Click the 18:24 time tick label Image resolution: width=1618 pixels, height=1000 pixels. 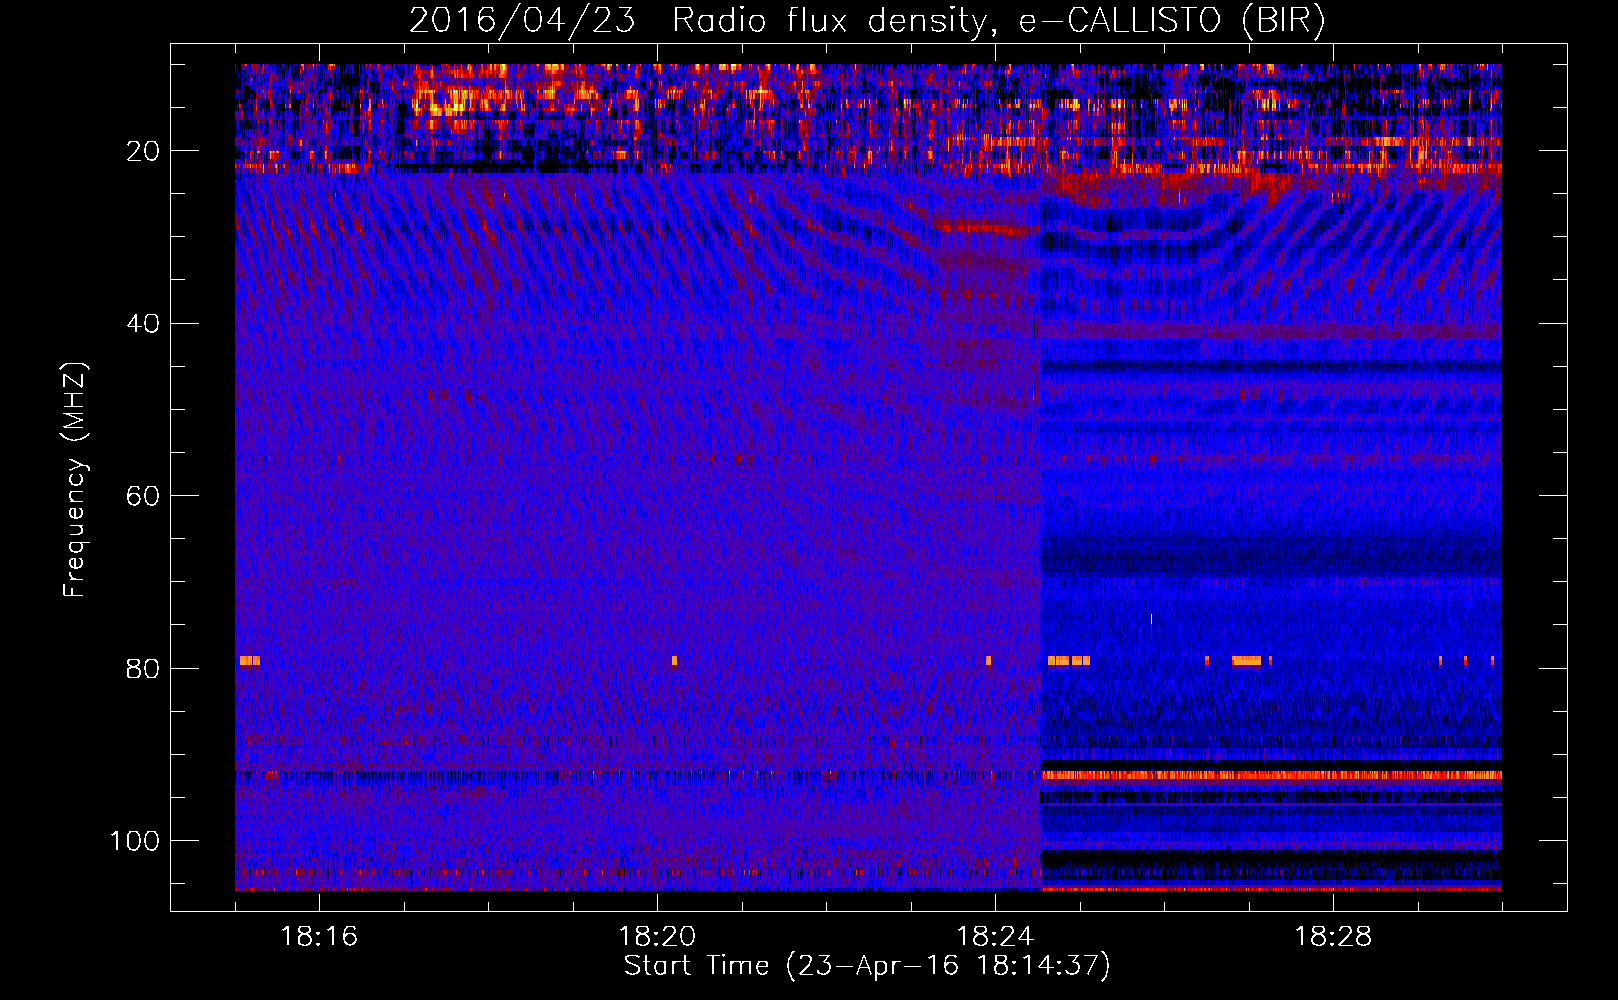[995, 937]
